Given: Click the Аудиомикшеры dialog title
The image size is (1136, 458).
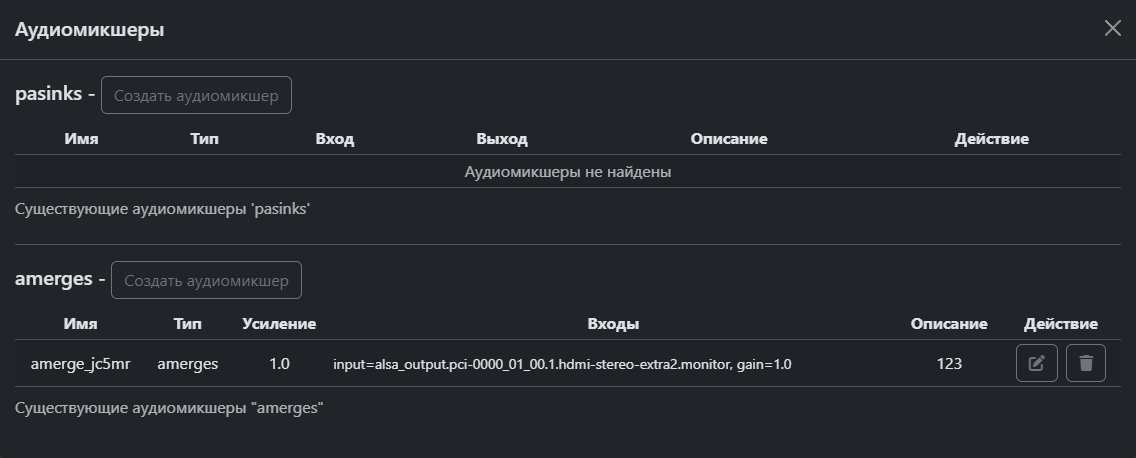Looking at the screenshot, I should coord(89,30).
